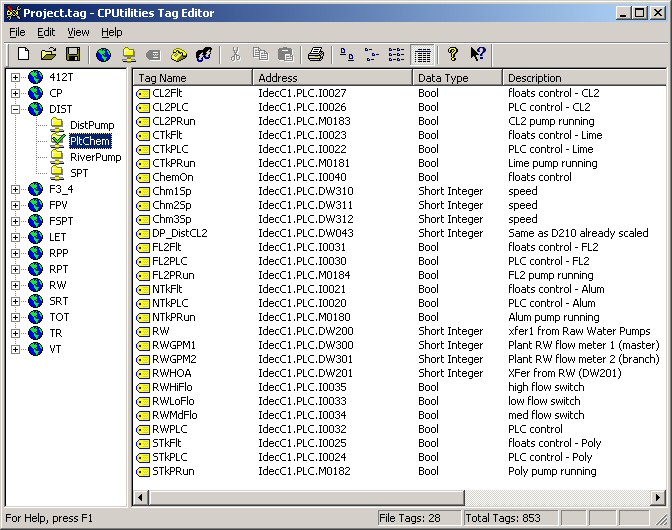The height and width of the screenshot is (530, 672).
Task: Click the yellow question mark help icon
Action: point(452,54)
